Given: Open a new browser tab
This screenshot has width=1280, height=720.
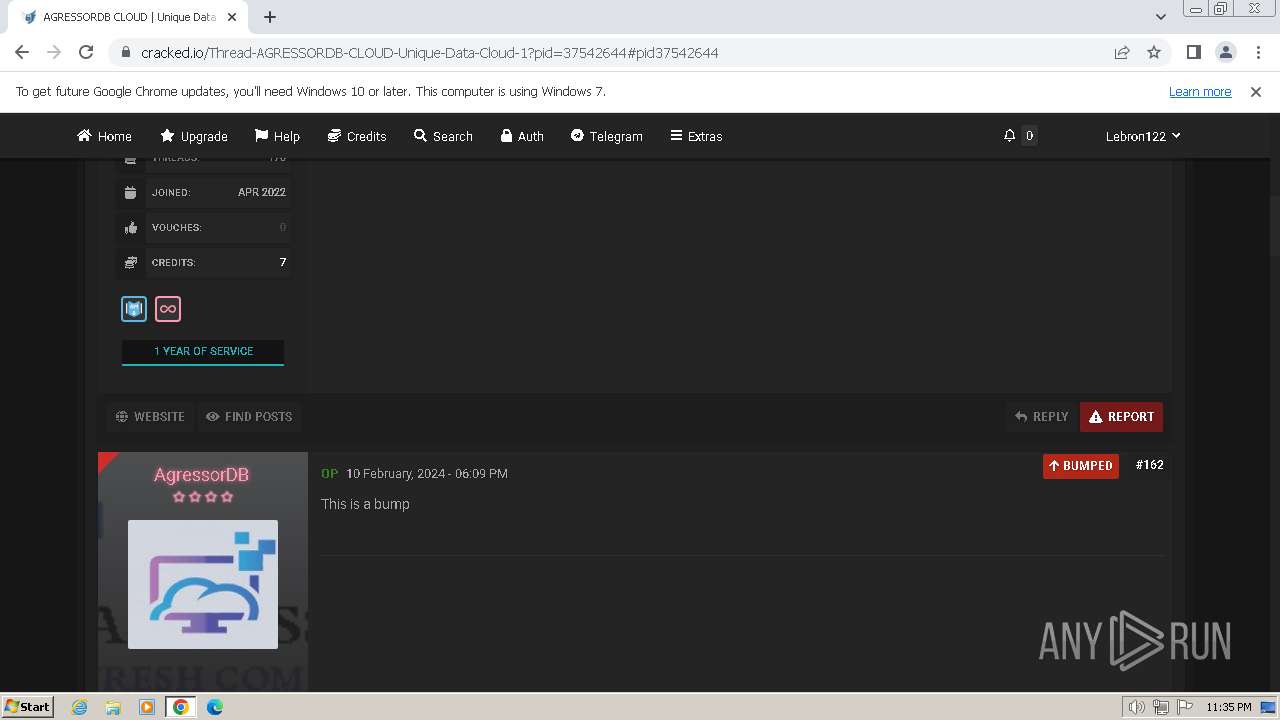Looking at the screenshot, I should pos(270,17).
